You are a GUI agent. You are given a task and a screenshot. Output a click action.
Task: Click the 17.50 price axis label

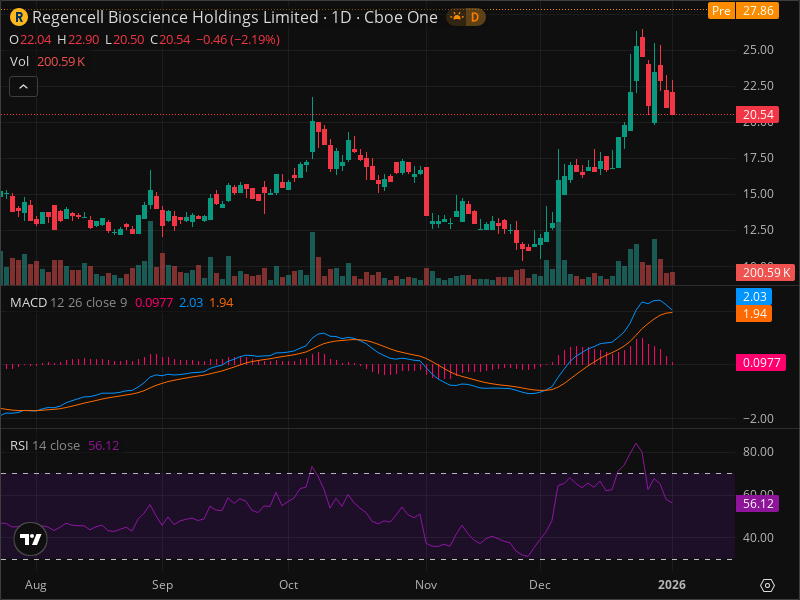tap(758, 158)
